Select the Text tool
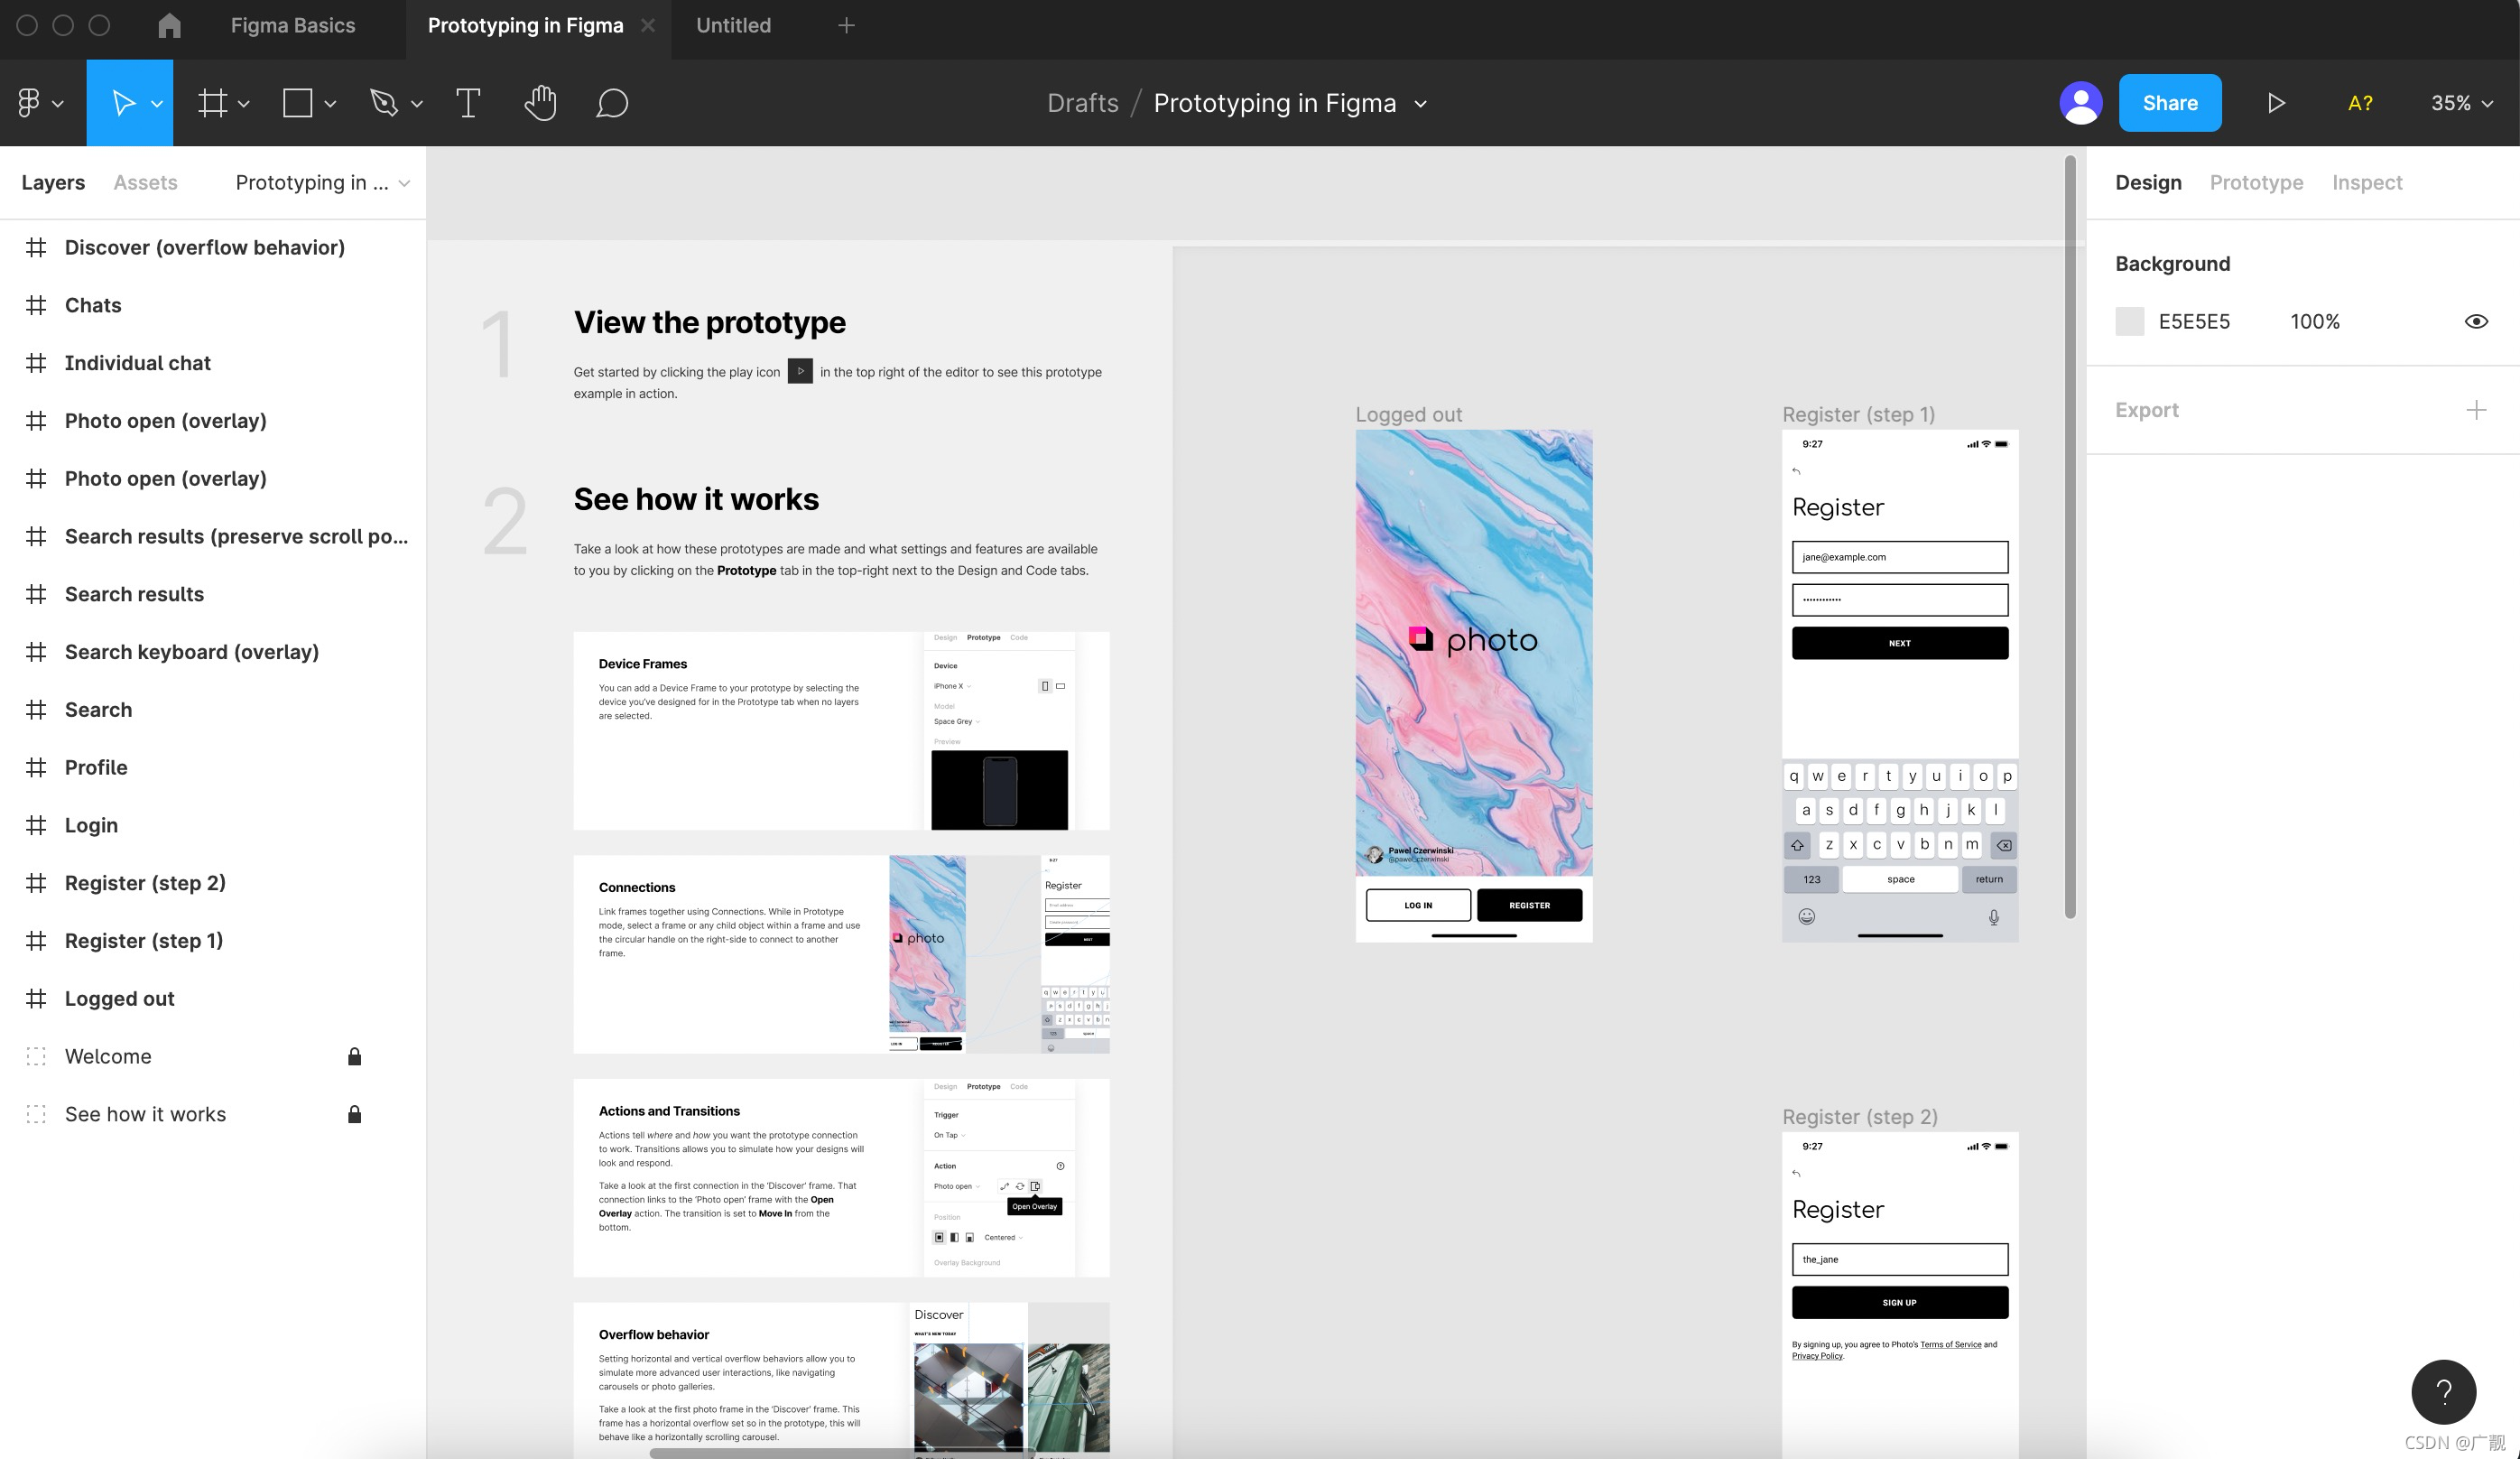This screenshot has height=1459, width=2520. 468,103
